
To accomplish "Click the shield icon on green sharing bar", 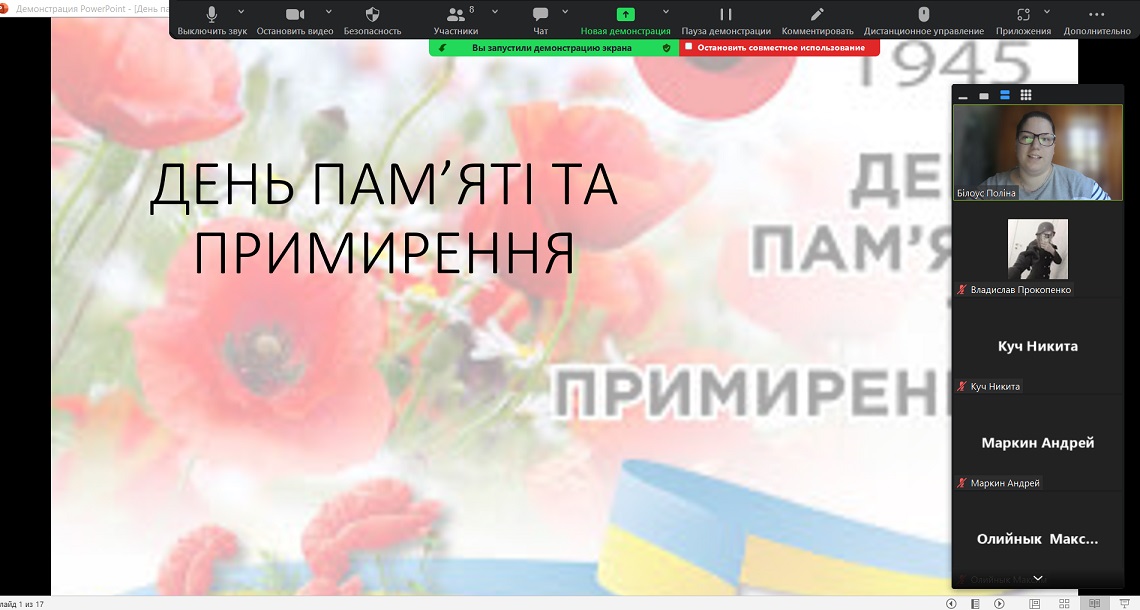I will 666,47.
